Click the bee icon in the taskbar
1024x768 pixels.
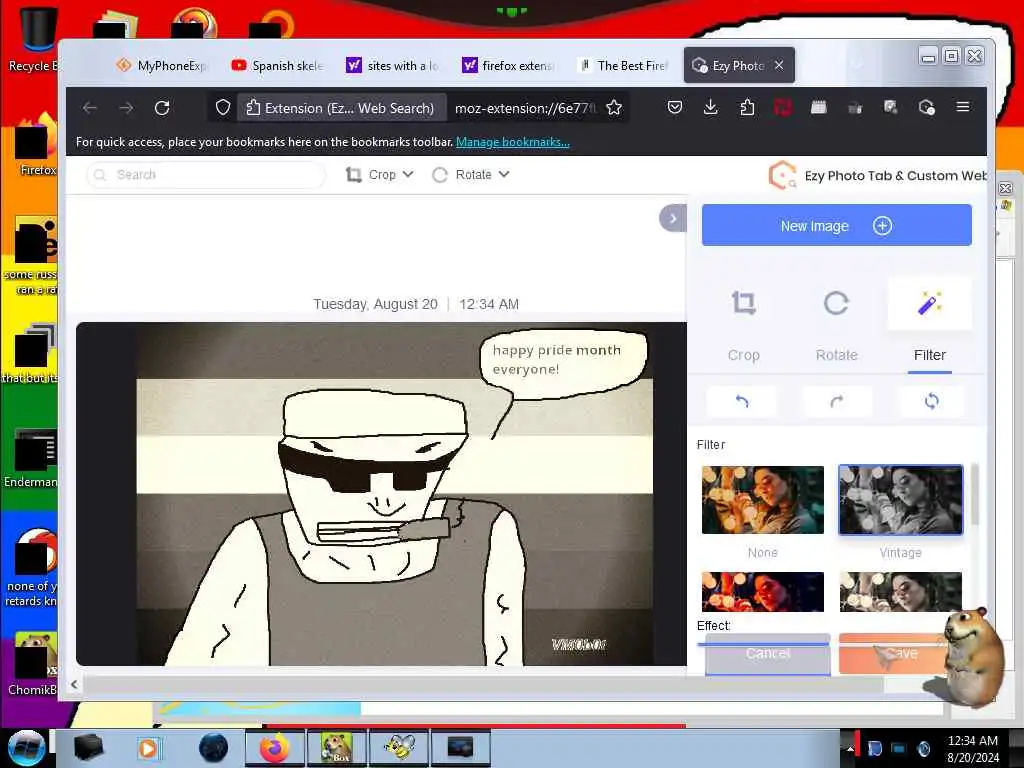tap(400, 748)
